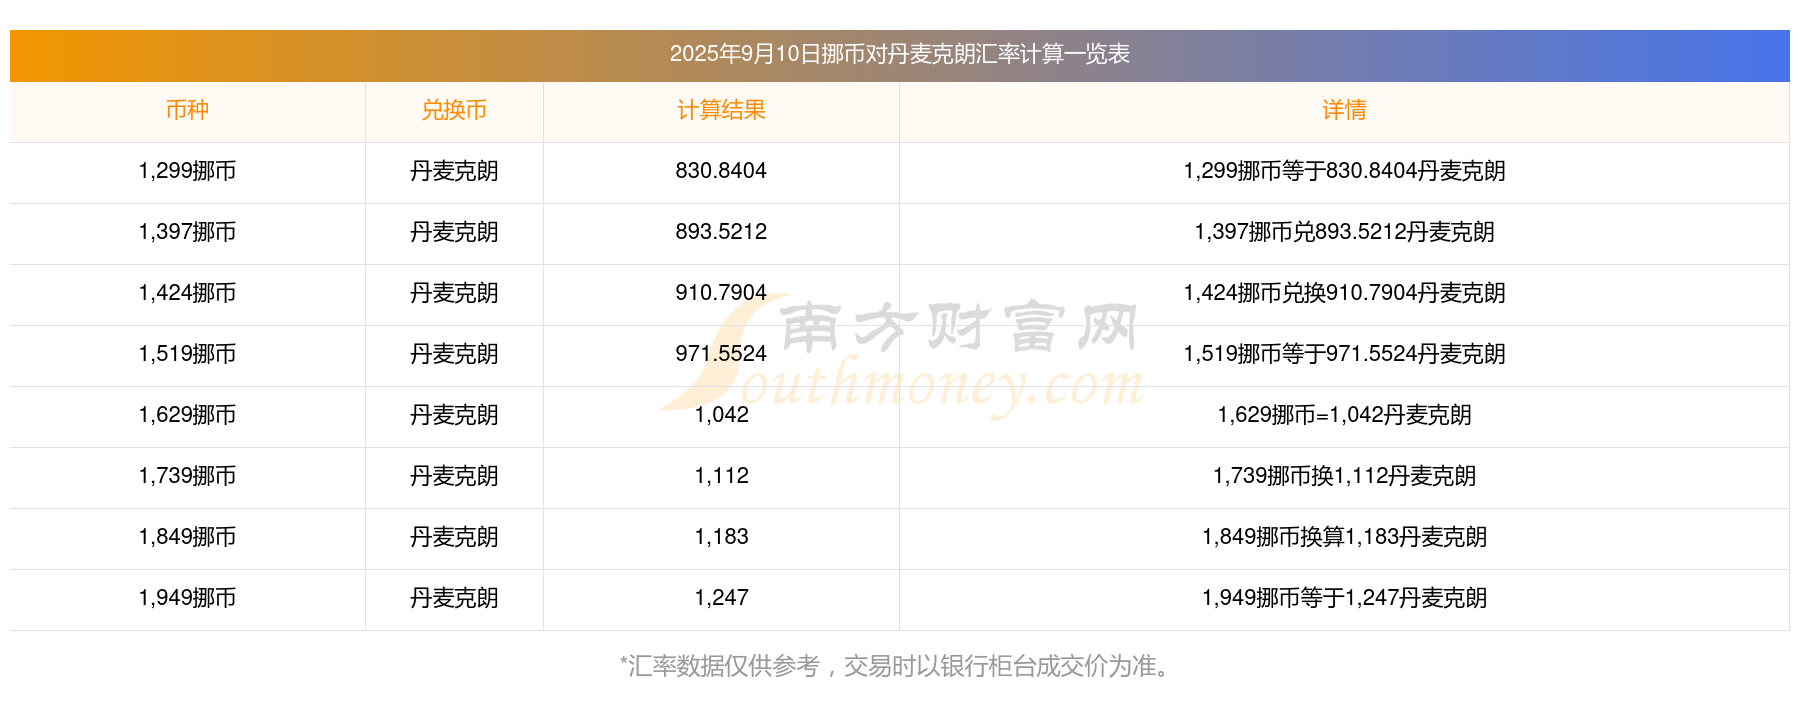
Task: Click the 1,849挪币 cell
Action: (x=187, y=537)
